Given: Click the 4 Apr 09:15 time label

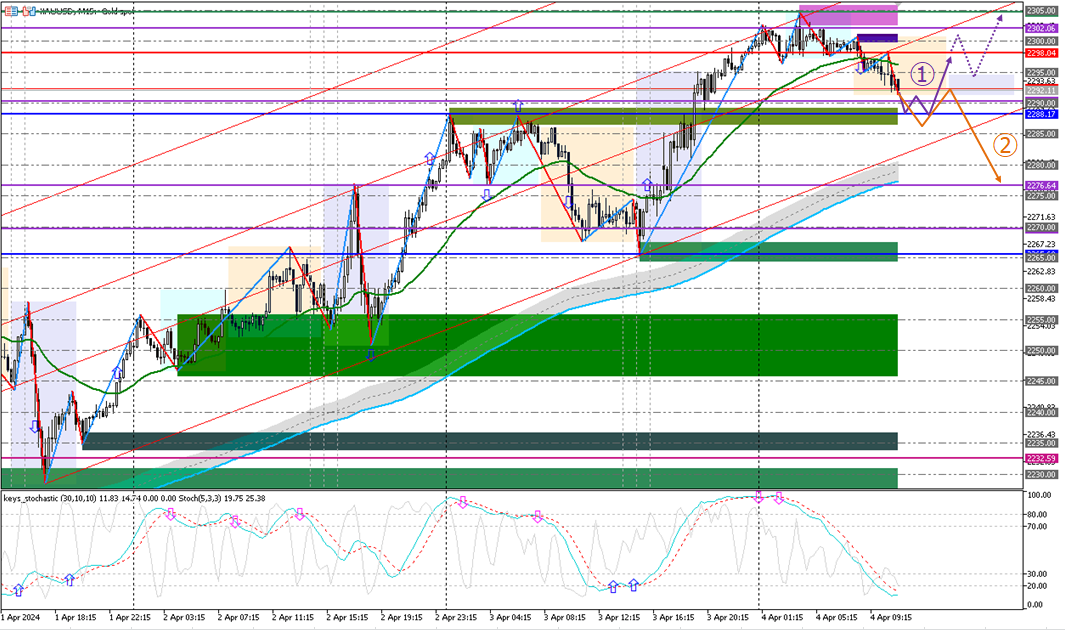Looking at the screenshot, I should tap(890, 618).
